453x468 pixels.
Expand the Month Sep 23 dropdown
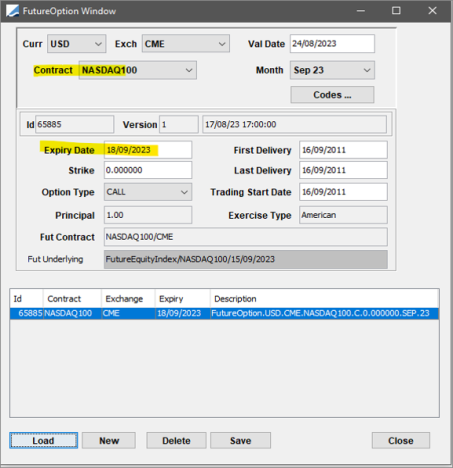pos(332,70)
